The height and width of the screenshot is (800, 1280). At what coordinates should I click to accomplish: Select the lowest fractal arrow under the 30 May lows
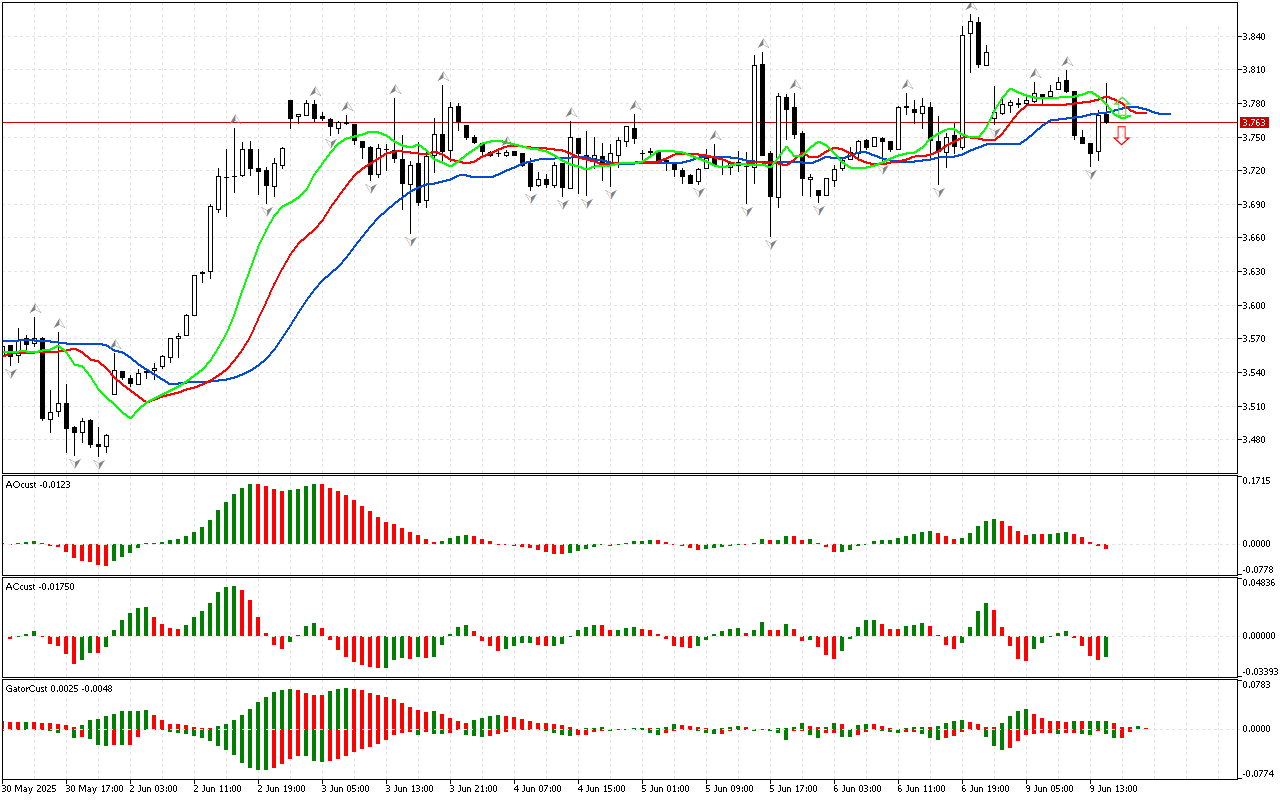coord(74,462)
